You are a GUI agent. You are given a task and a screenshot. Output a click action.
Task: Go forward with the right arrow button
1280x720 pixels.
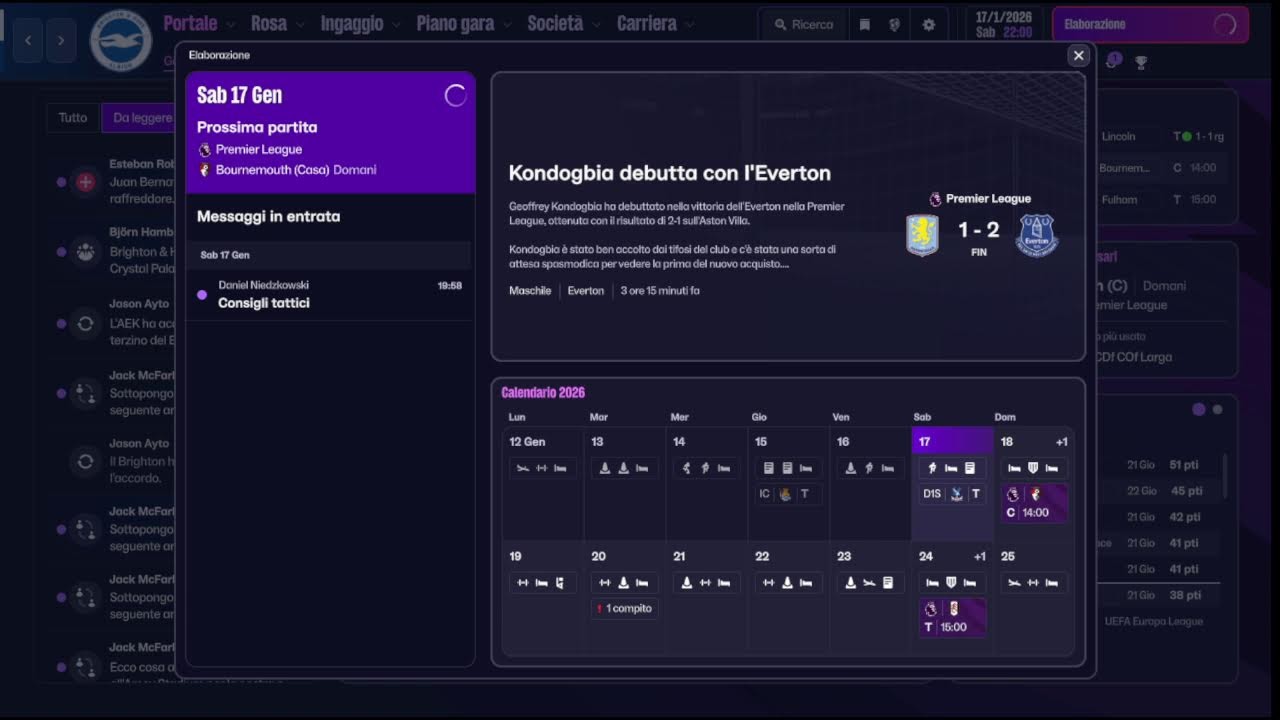click(x=61, y=40)
